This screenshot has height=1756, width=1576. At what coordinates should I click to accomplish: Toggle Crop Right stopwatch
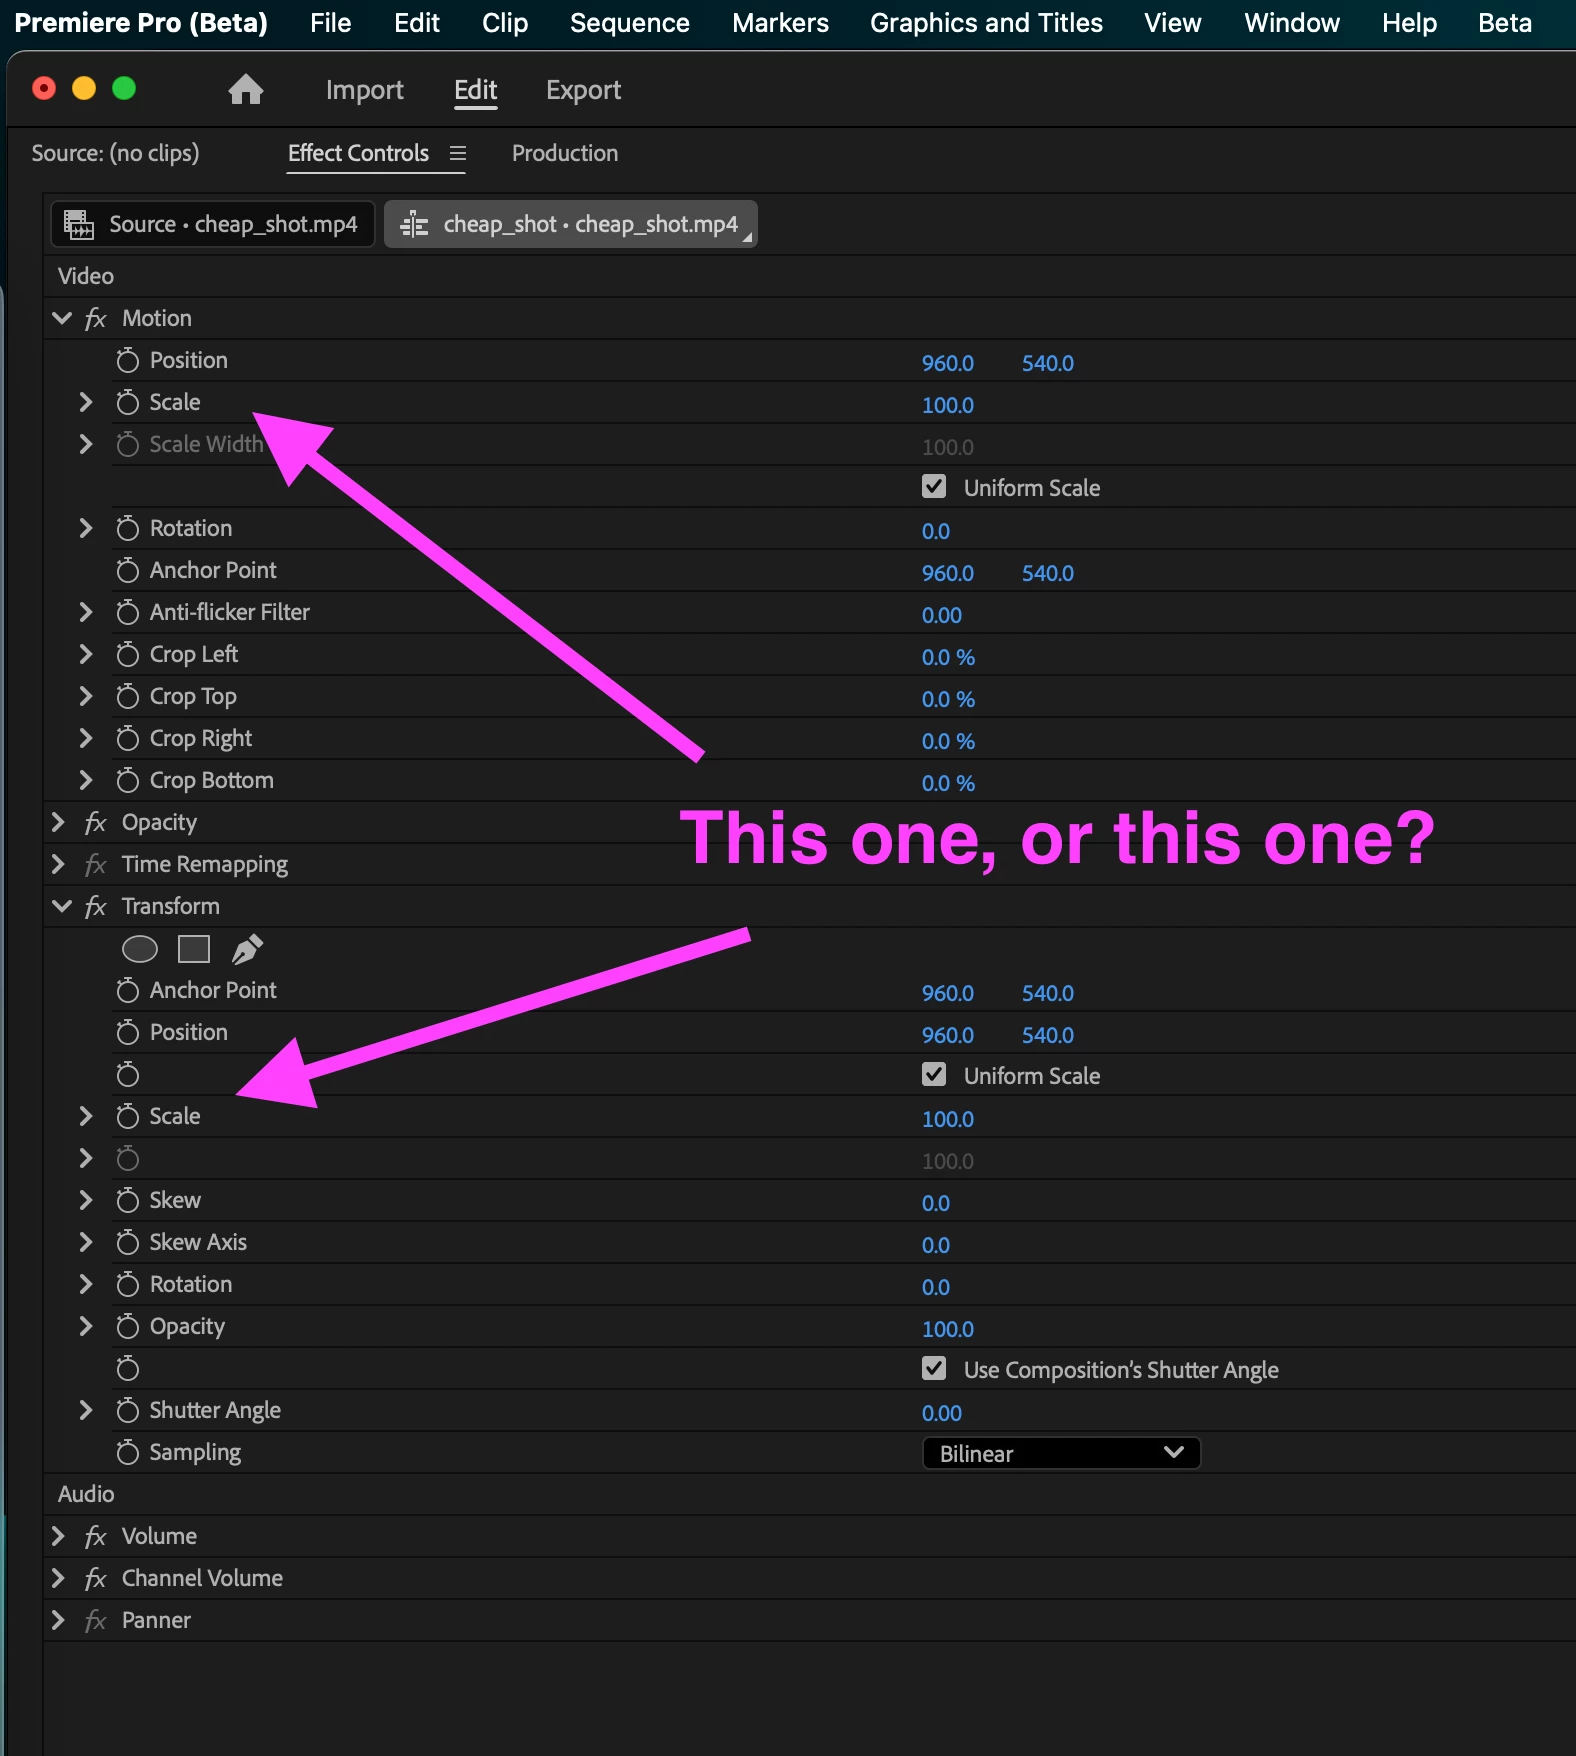click(127, 738)
